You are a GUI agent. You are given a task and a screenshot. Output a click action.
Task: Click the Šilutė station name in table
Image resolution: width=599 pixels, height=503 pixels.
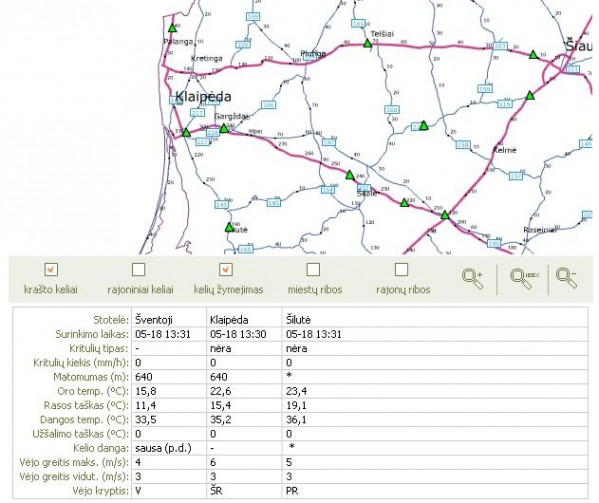coord(298,320)
